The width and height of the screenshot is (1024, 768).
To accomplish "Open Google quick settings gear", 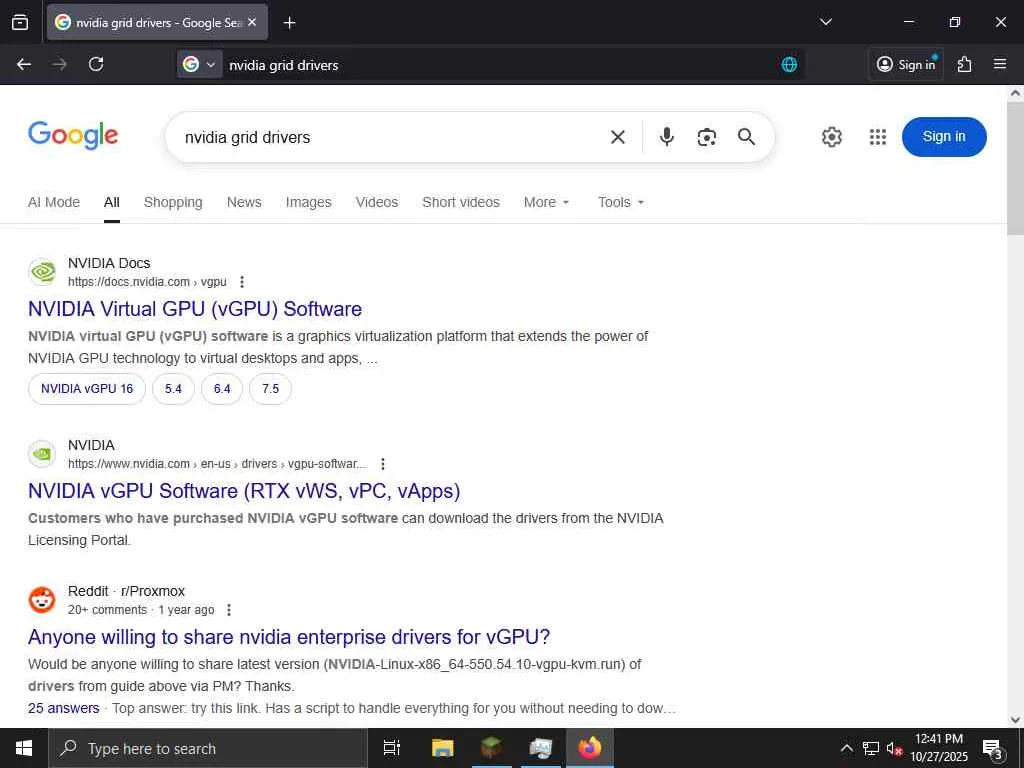I will (x=831, y=137).
